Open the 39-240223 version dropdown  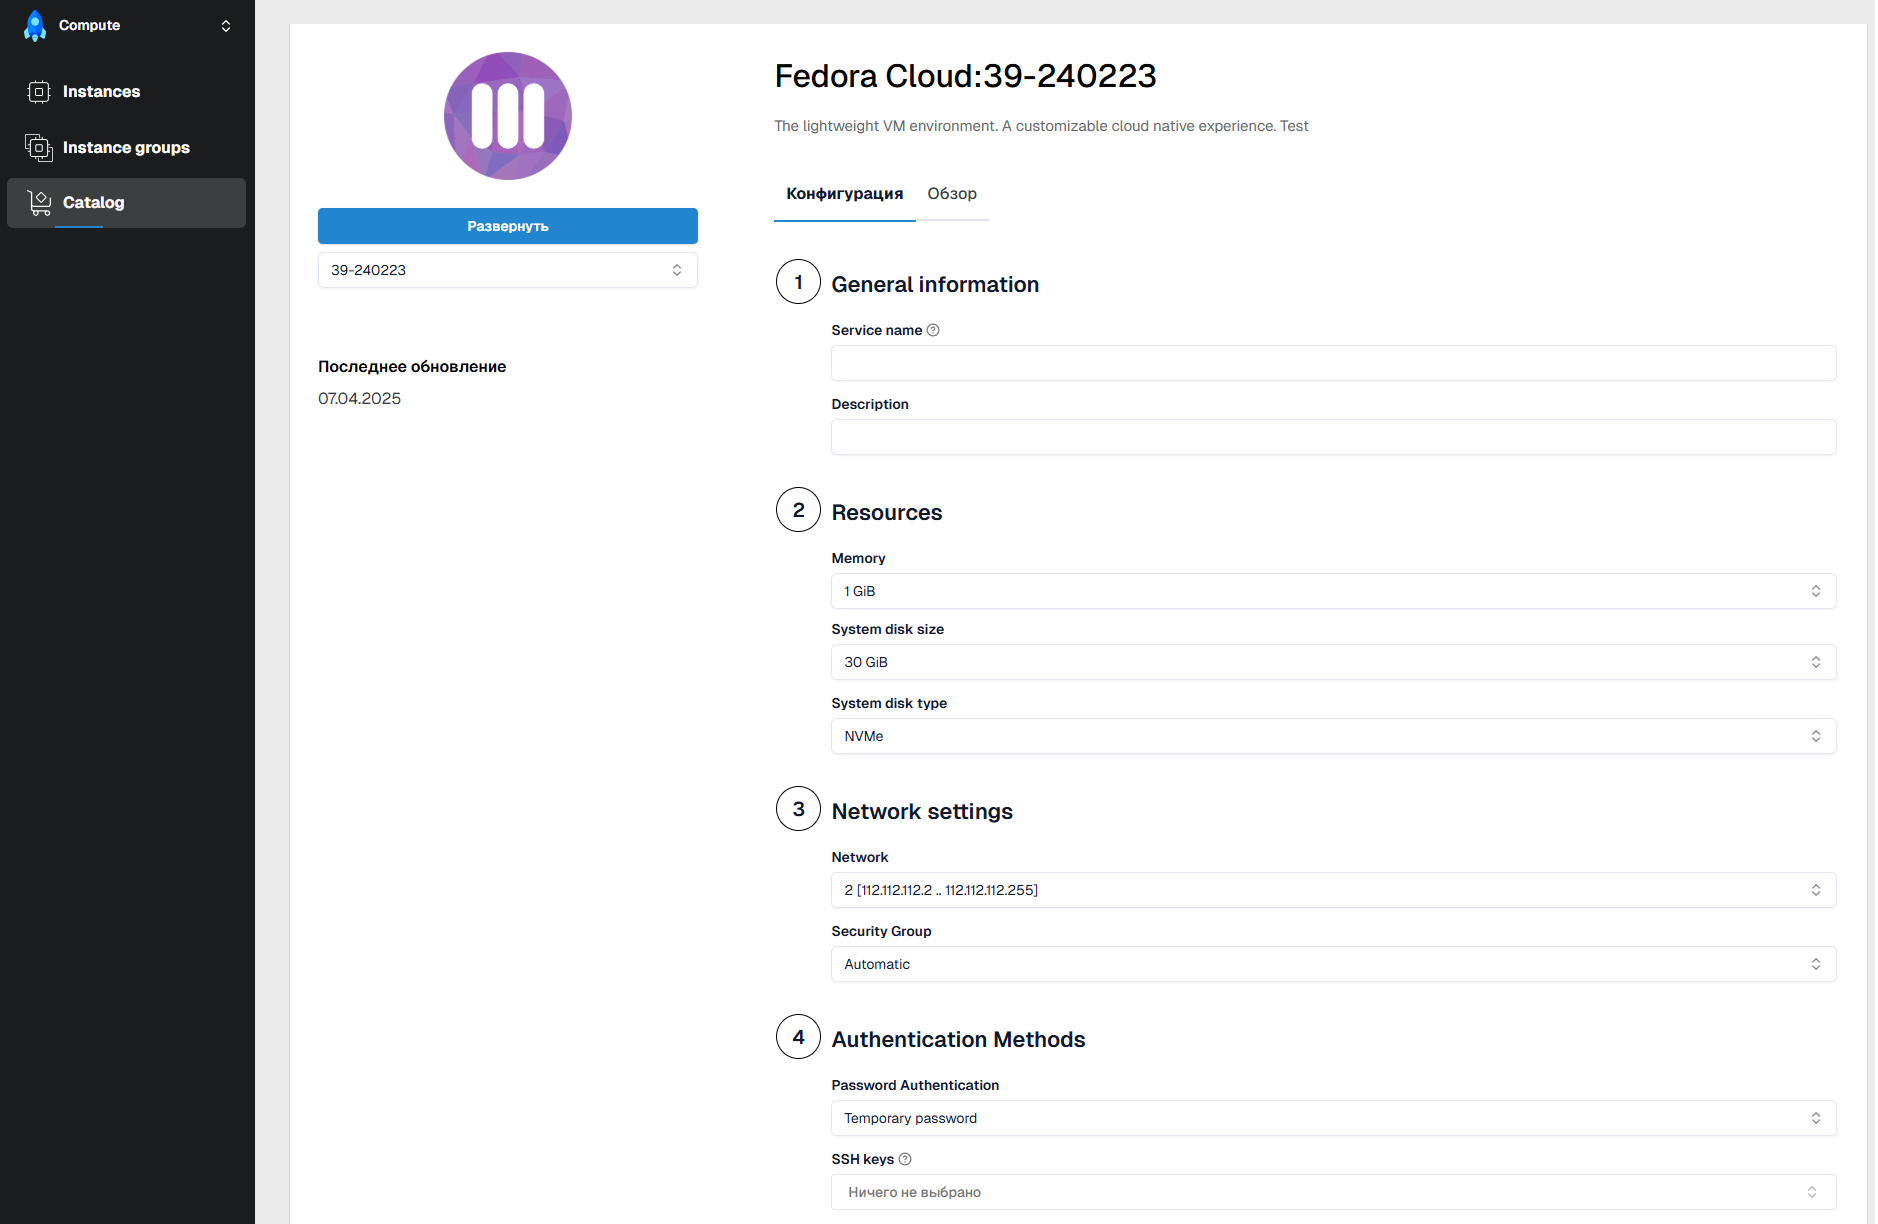coord(507,270)
